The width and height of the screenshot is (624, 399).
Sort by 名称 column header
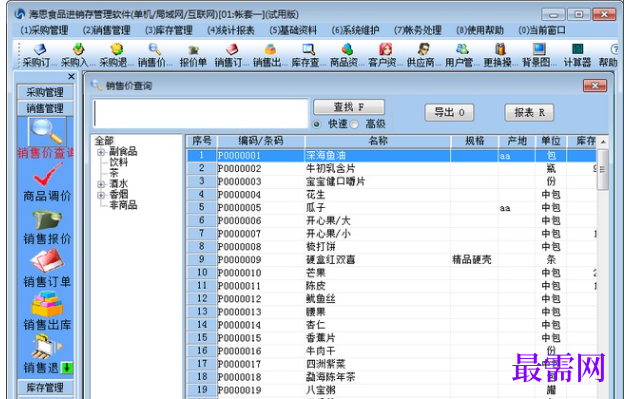coord(378,141)
